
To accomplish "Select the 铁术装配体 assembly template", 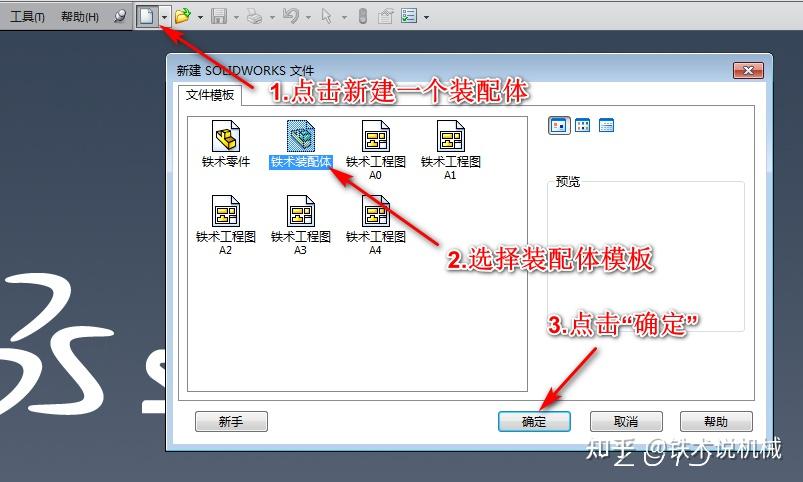I will (x=301, y=144).
